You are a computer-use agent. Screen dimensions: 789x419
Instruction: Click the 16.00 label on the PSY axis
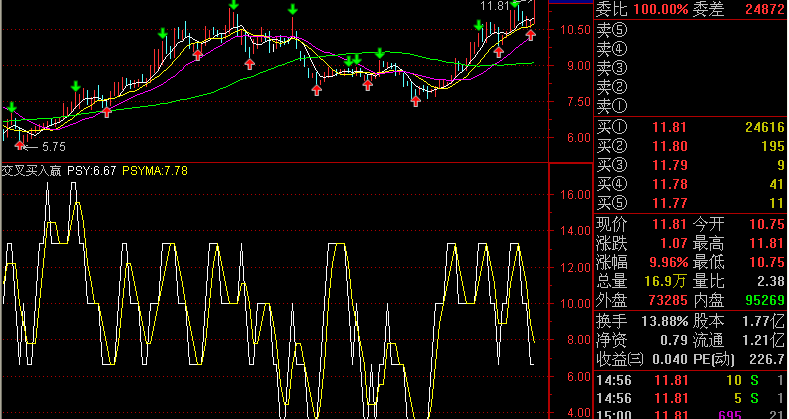(x=576, y=195)
